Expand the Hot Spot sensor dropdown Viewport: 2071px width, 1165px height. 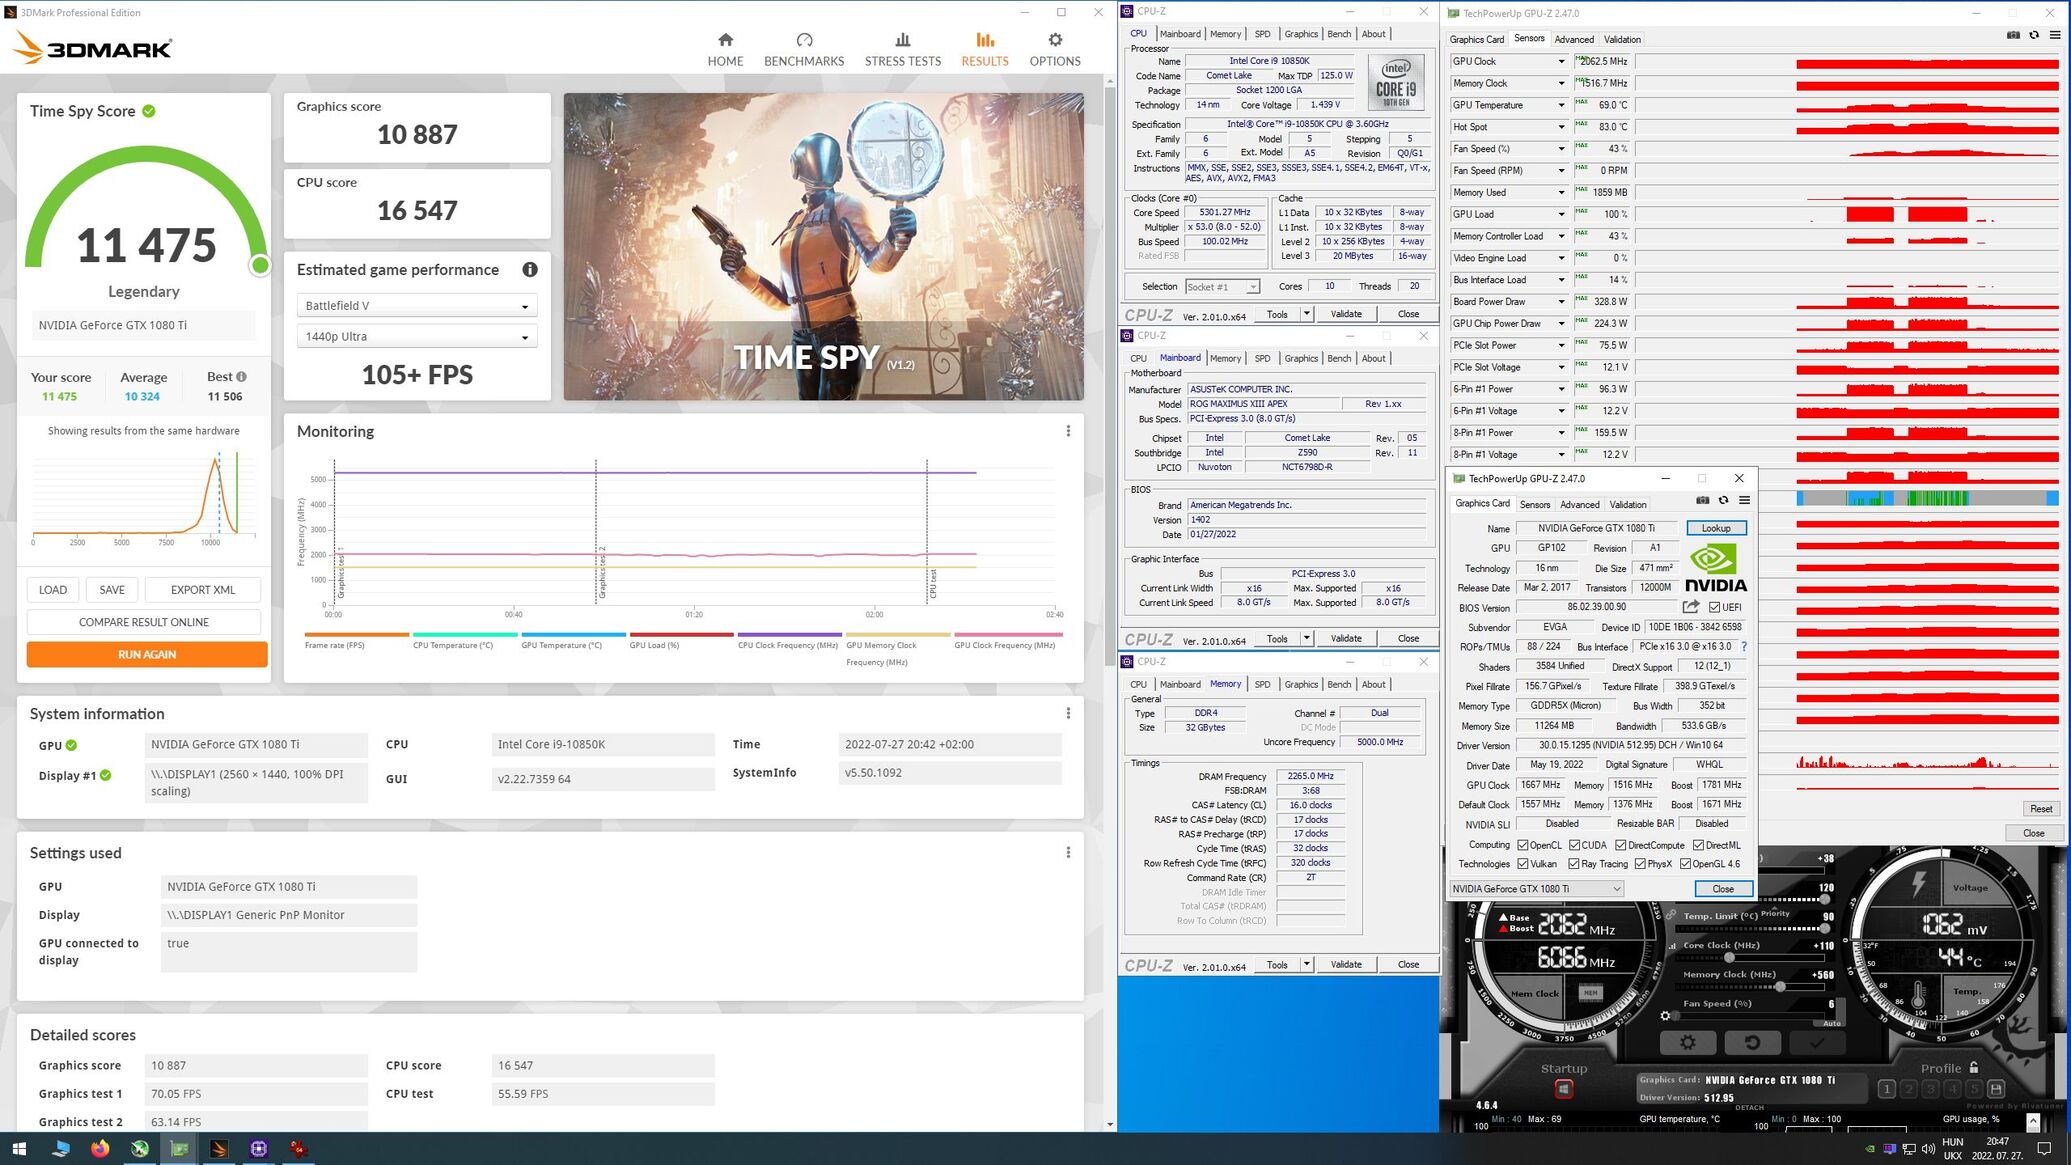[1561, 127]
